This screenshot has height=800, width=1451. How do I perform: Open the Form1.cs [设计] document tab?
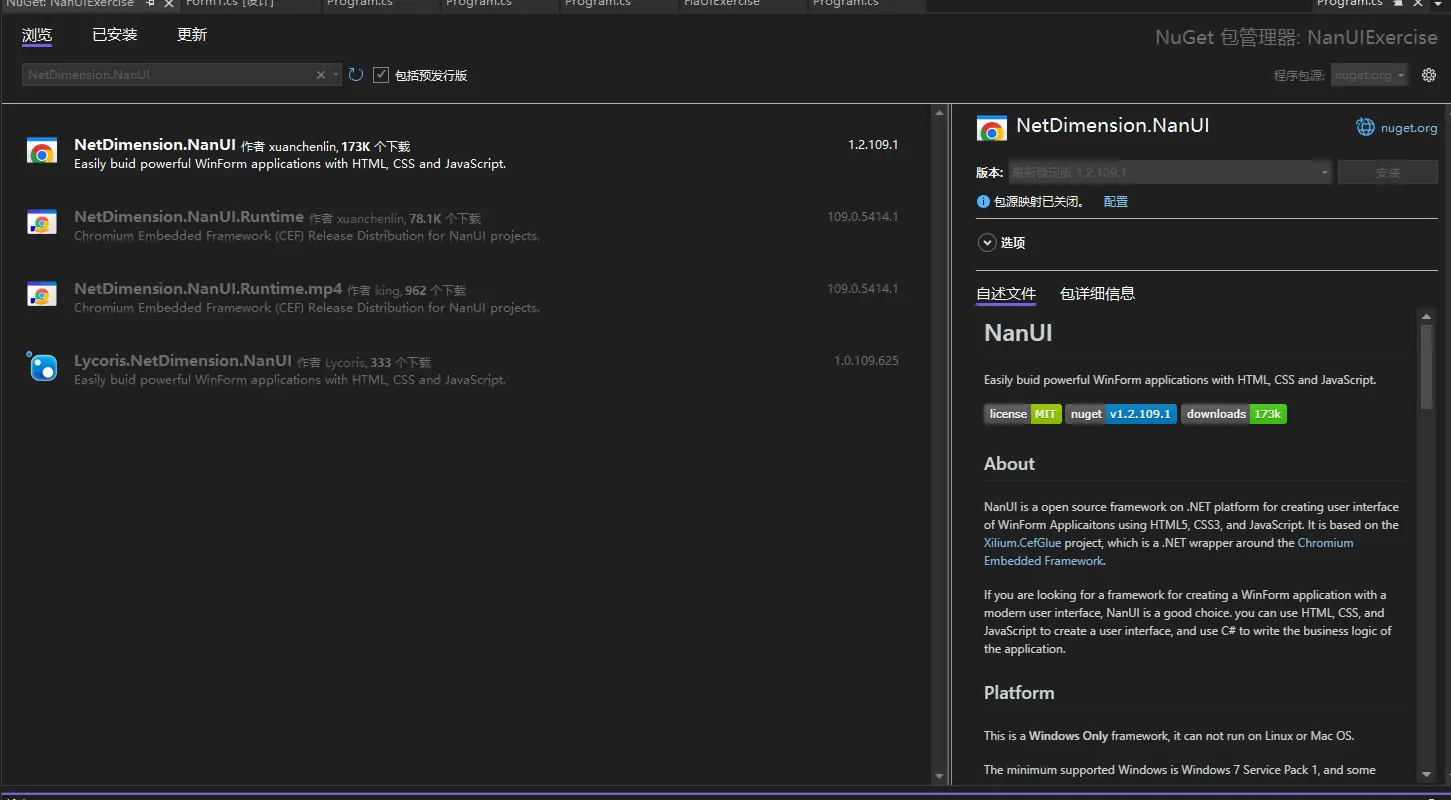click(230, 4)
